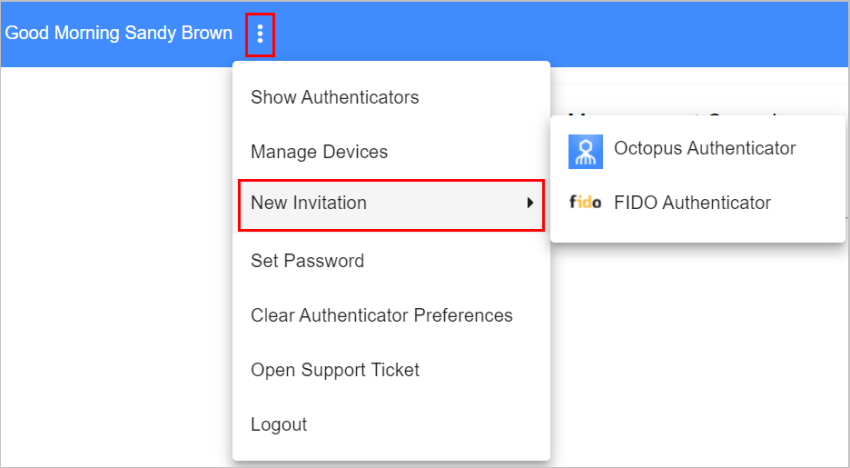Click blank white area below the authenticator submenu

[x=699, y=352]
